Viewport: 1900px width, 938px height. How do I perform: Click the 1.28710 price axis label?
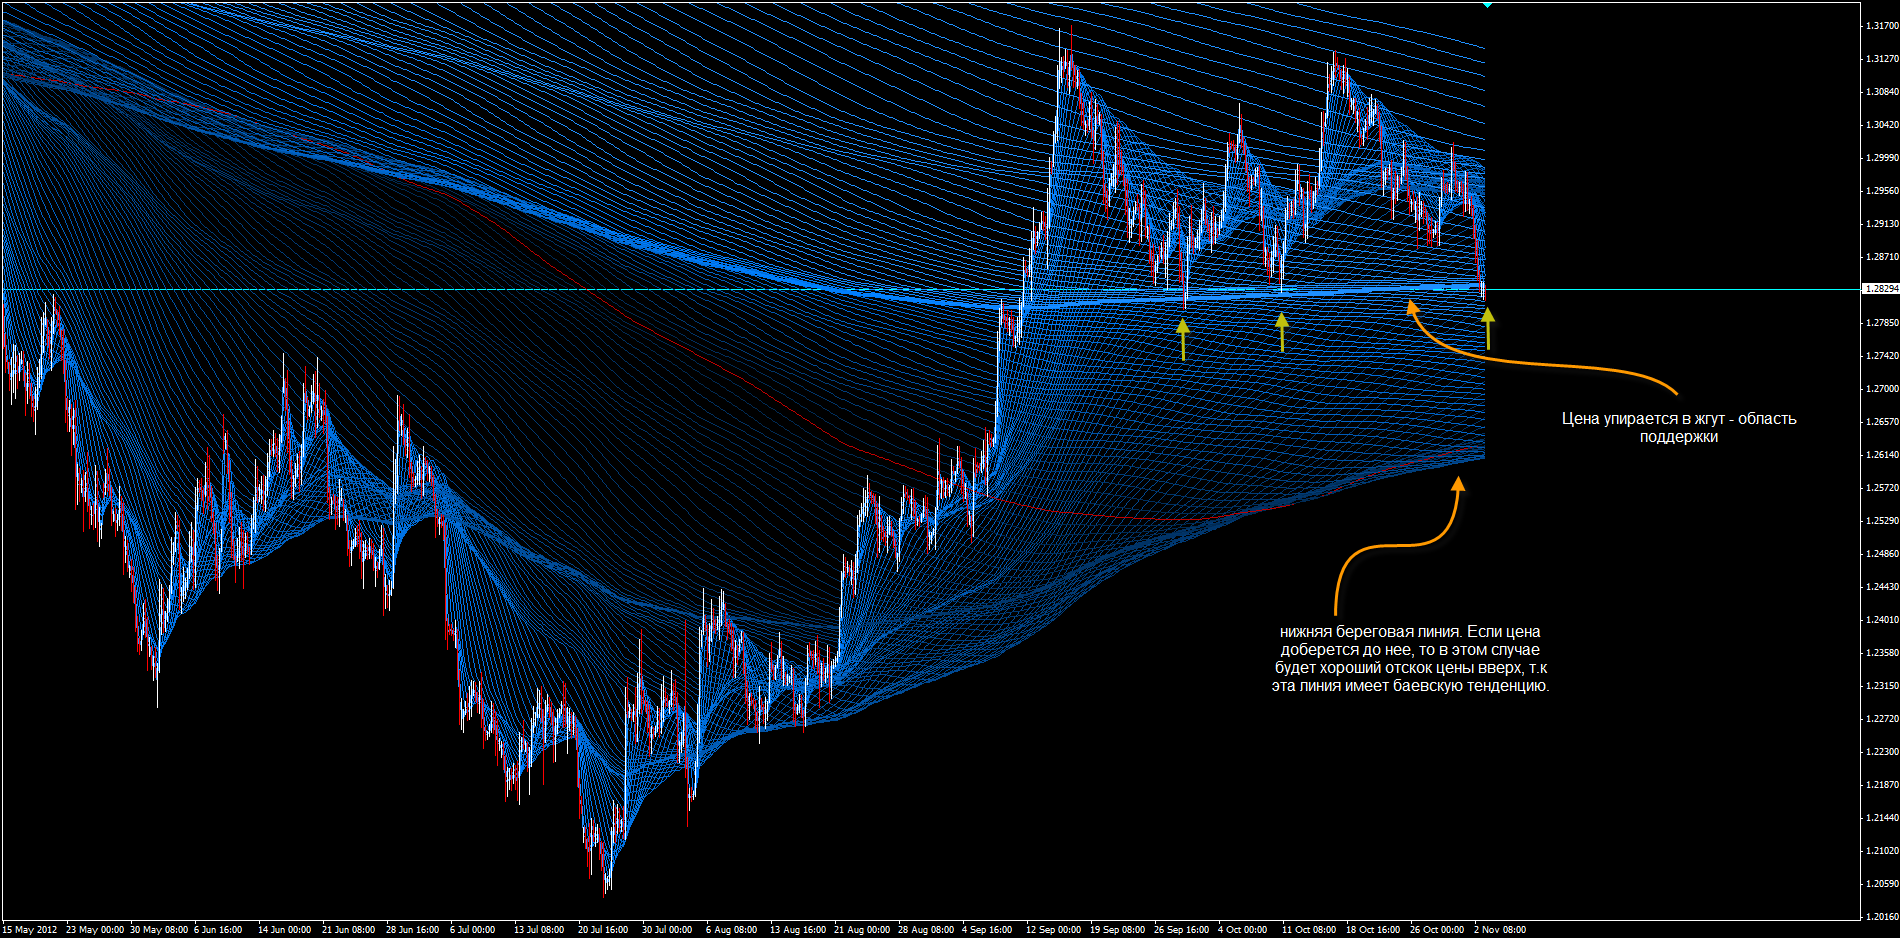(1882, 257)
